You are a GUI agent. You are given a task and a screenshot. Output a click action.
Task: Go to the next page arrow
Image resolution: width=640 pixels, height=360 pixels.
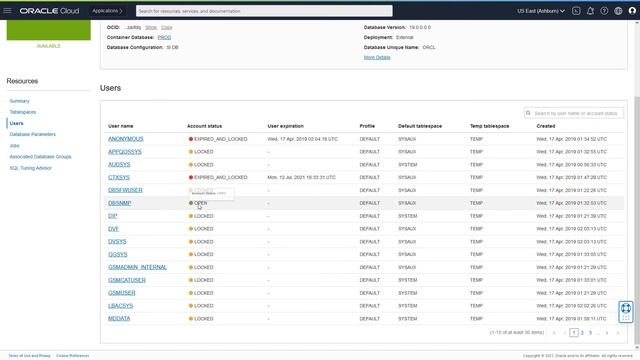pyautogui.click(x=607, y=333)
